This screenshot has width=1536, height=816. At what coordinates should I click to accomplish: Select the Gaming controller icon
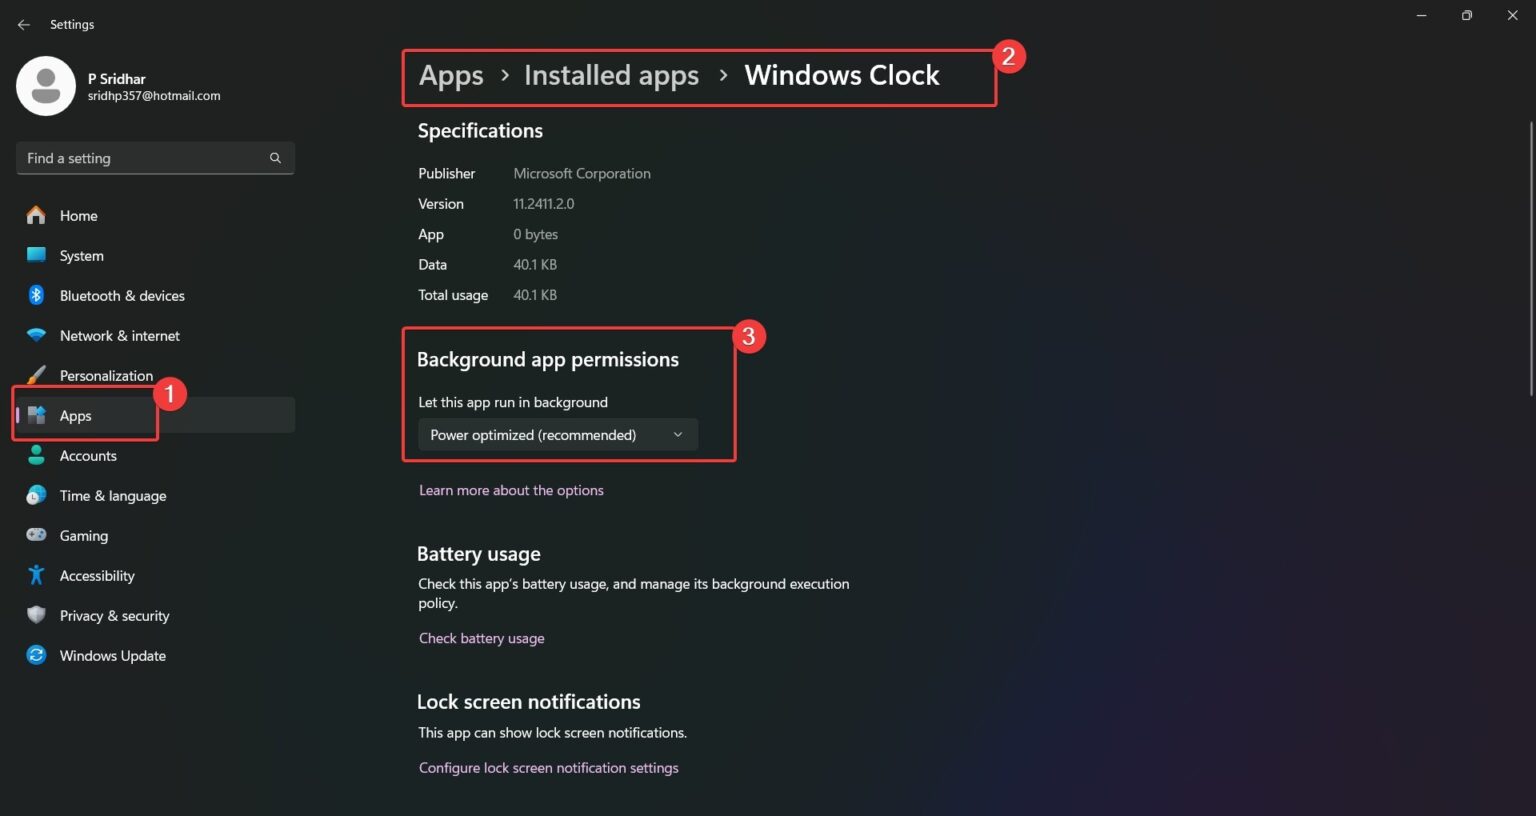pos(36,535)
